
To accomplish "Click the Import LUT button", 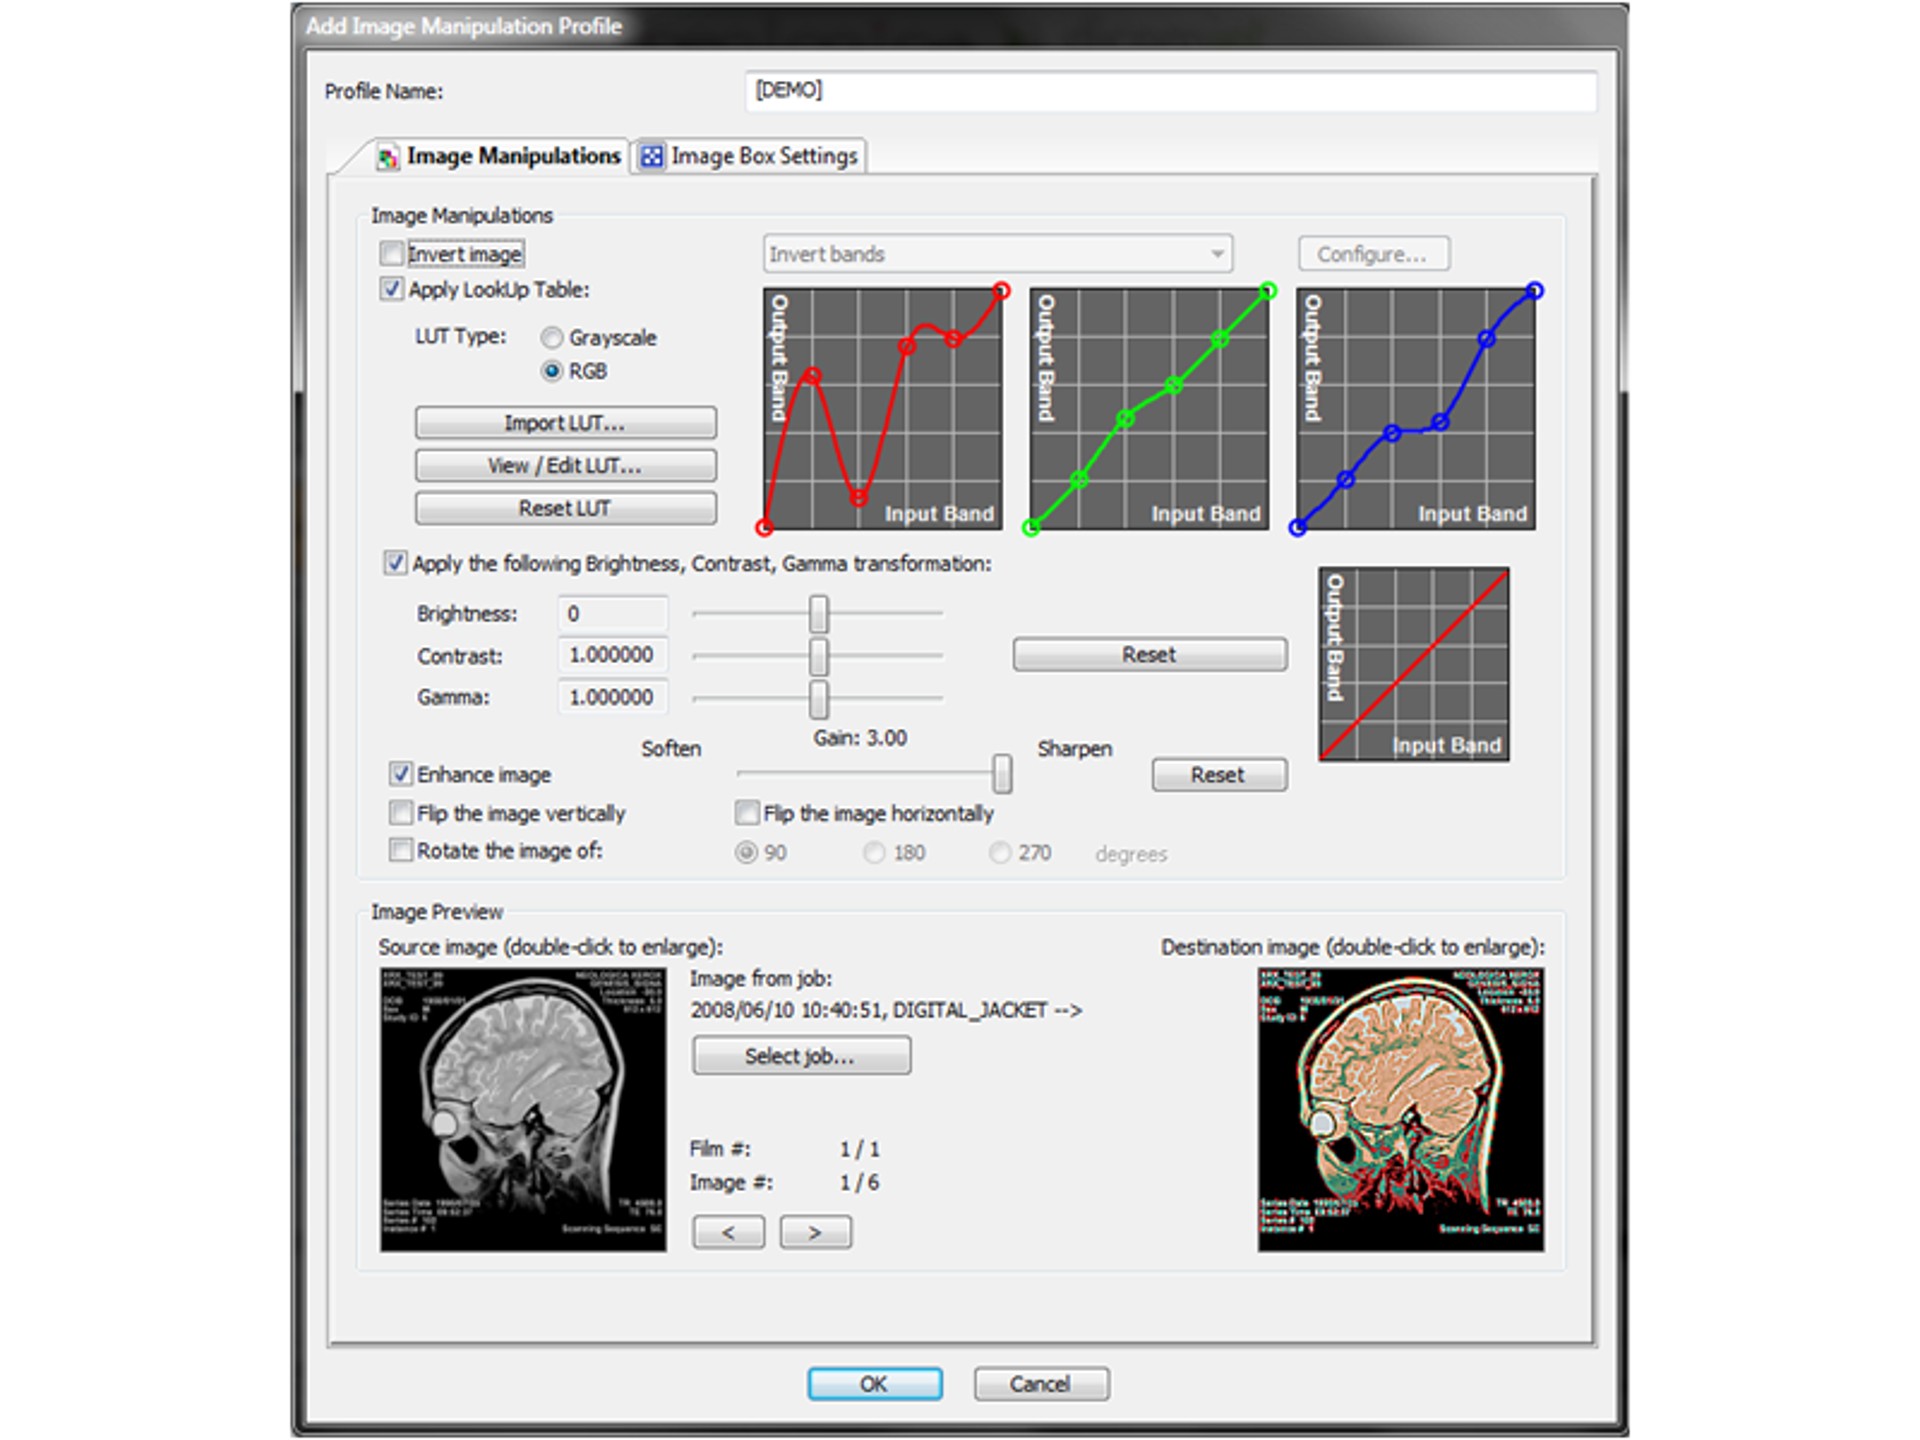I will click(x=566, y=423).
